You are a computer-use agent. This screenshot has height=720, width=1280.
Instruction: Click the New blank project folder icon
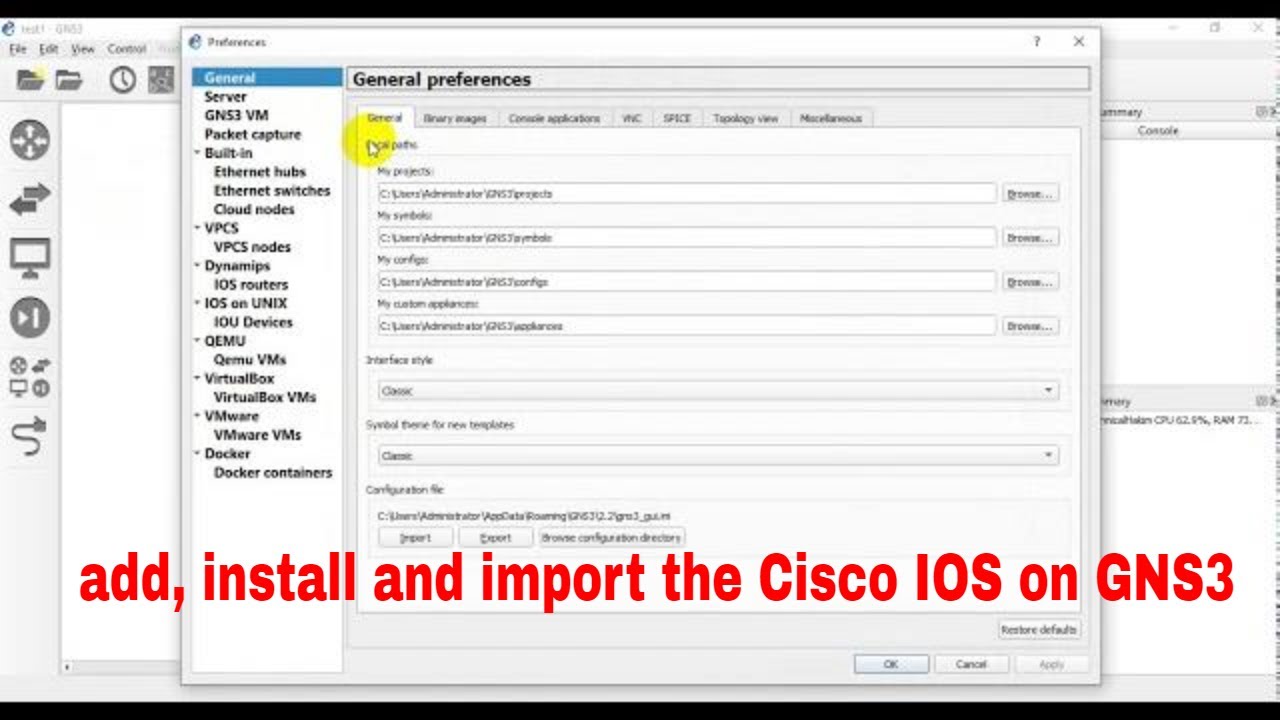click(31, 80)
